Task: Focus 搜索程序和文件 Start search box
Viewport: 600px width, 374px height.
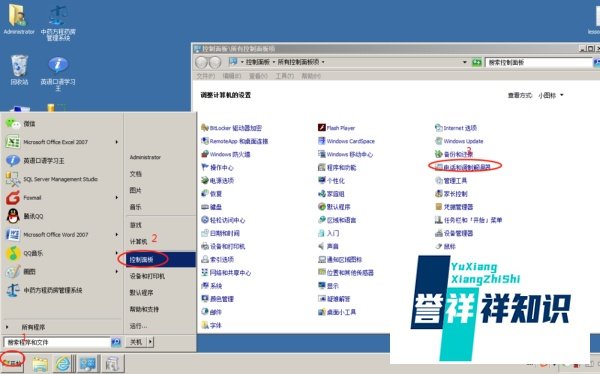Action: click(x=57, y=342)
